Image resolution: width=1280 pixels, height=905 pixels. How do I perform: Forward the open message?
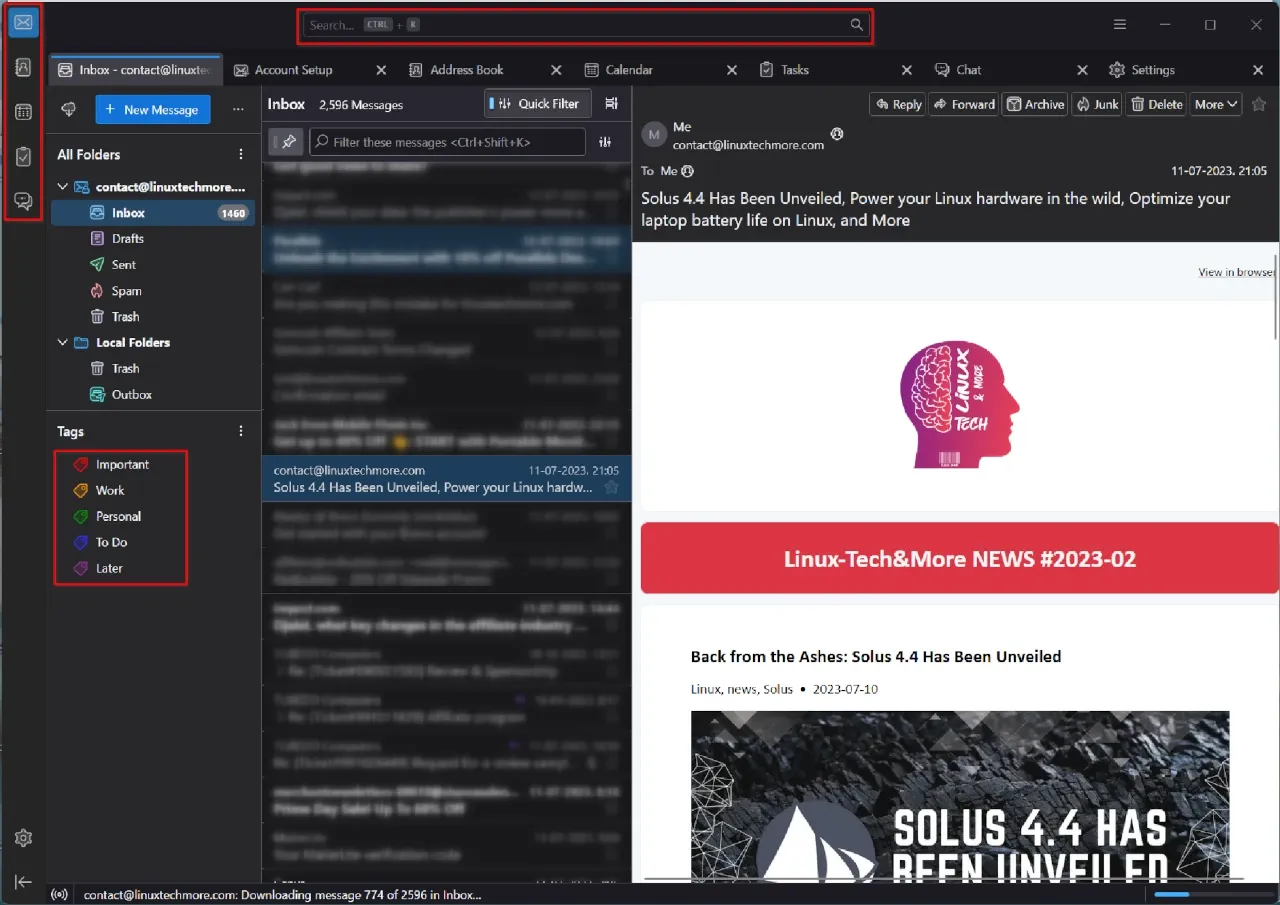click(x=964, y=104)
